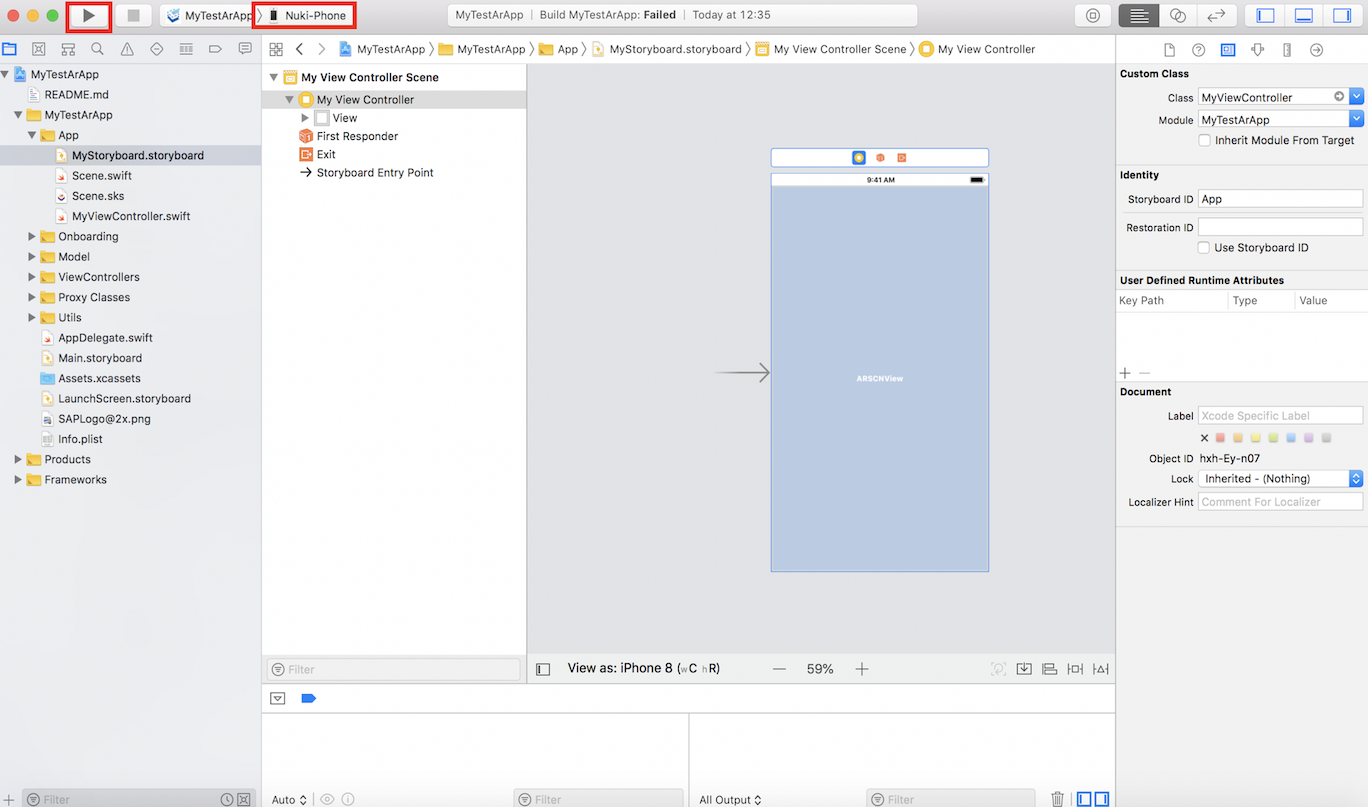Select MyViewController.swift in navigator

click(x=130, y=216)
